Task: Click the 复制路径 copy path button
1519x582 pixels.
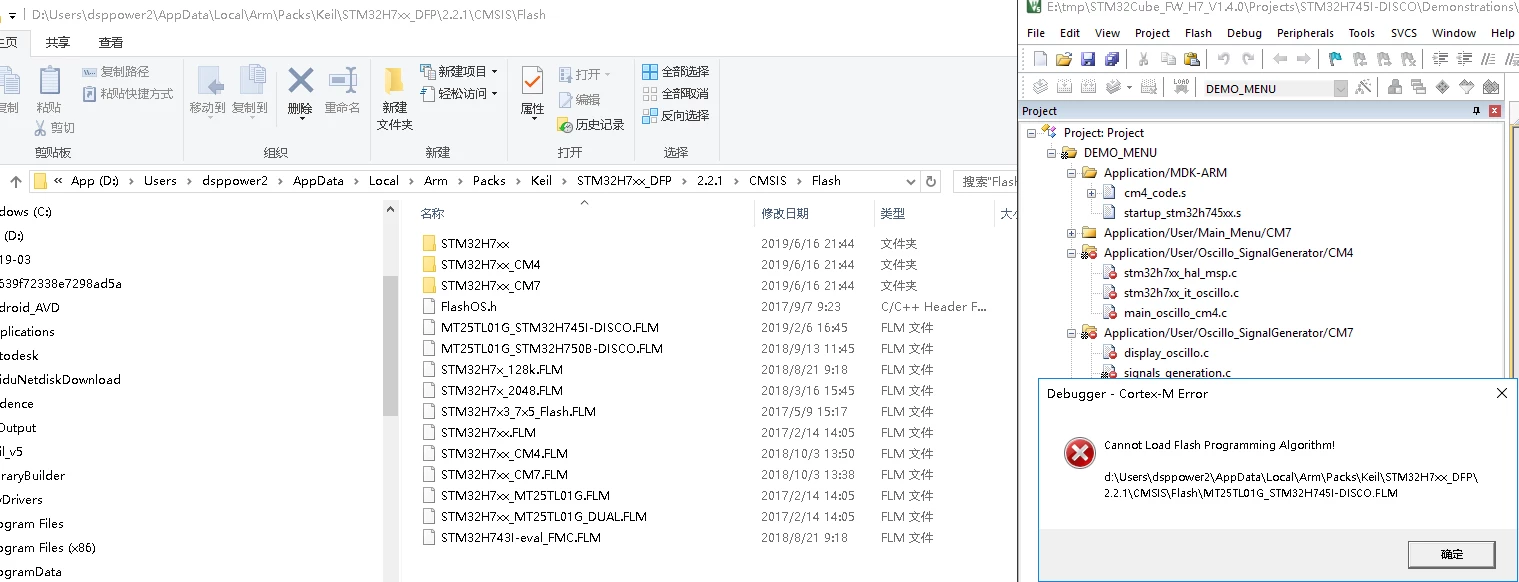Action: (x=115, y=72)
